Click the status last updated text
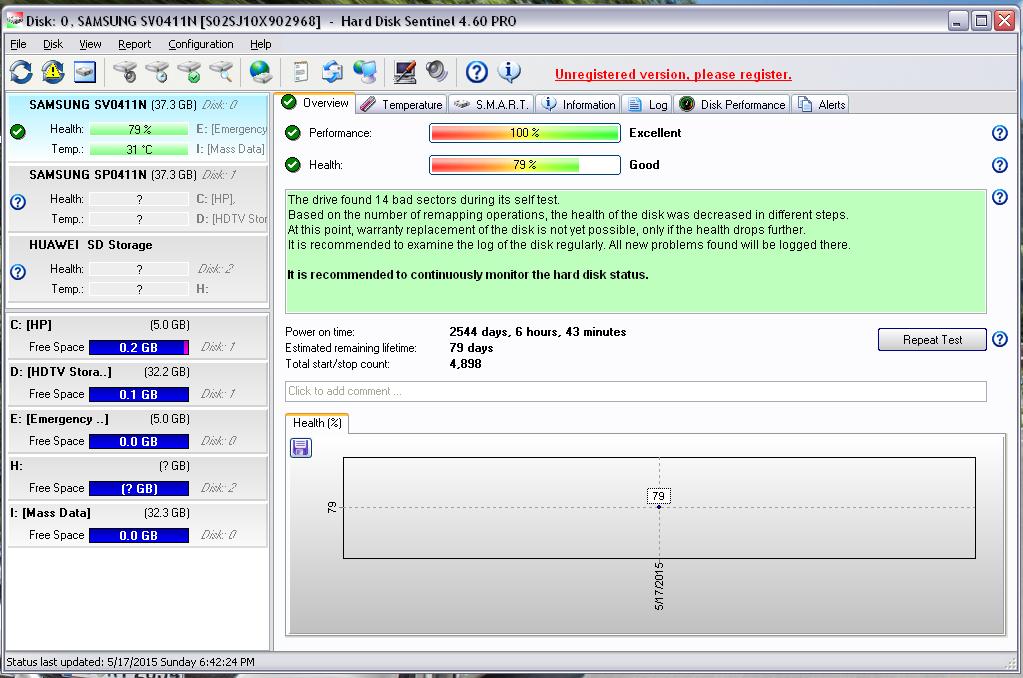This screenshot has height=678, width=1023. [130, 662]
